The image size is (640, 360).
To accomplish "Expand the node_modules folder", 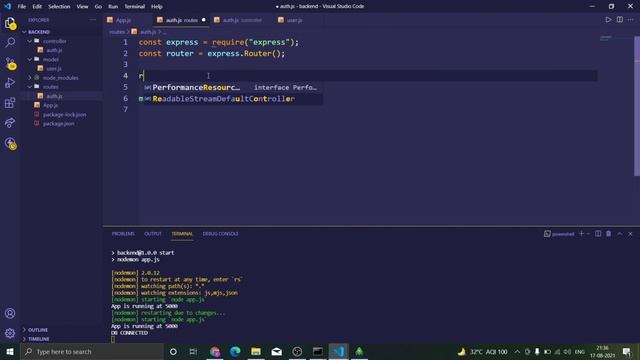I will point(61,78).
